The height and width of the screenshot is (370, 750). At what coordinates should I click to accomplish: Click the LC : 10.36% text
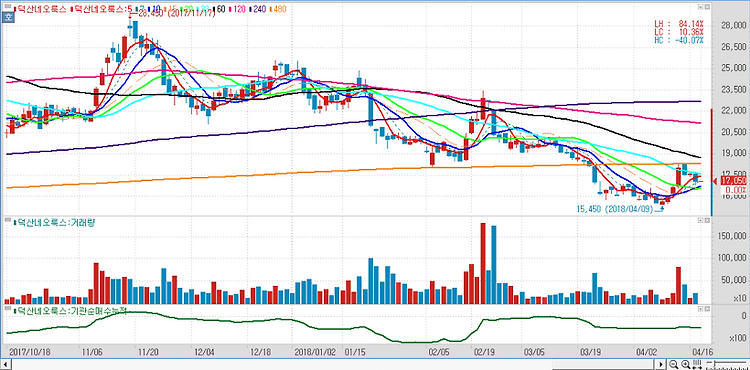679,32
